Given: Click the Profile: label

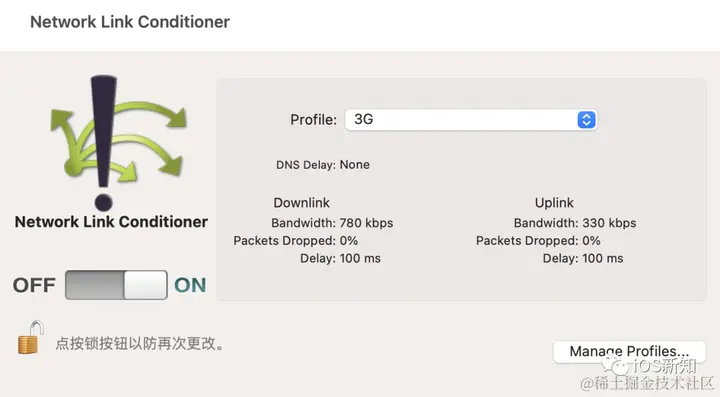Looking at the screenshot, I should 313,120.
